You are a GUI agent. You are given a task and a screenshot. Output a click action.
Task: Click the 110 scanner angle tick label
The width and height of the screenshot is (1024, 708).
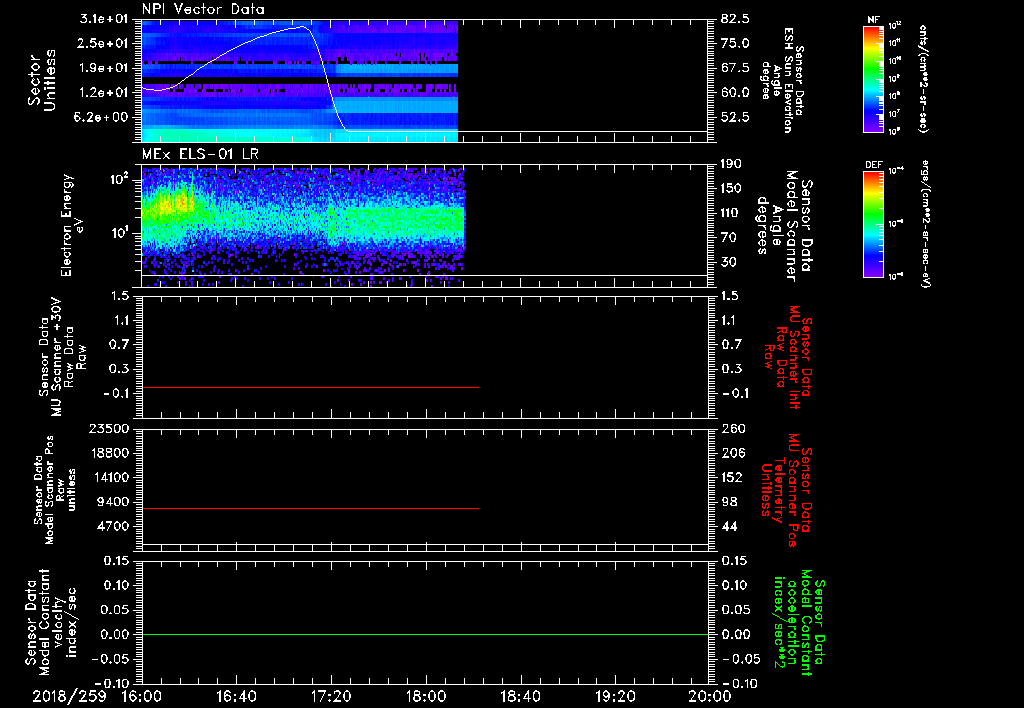click(x=732, y=213)
